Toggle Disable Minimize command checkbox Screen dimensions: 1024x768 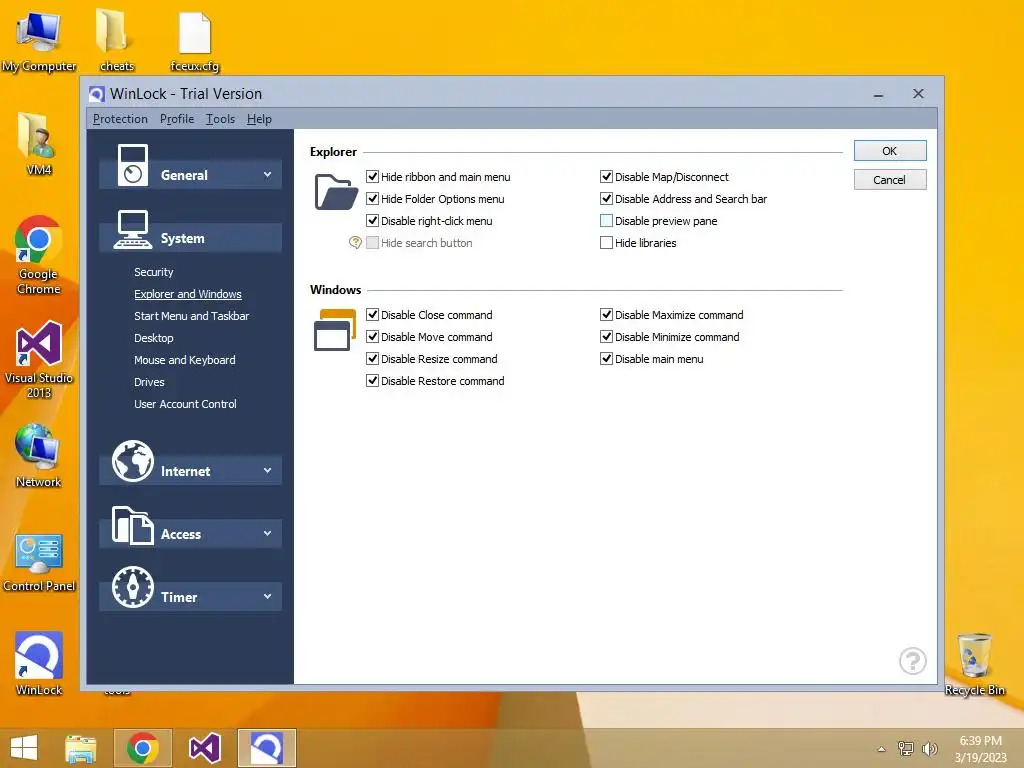[x=607, y=336]
